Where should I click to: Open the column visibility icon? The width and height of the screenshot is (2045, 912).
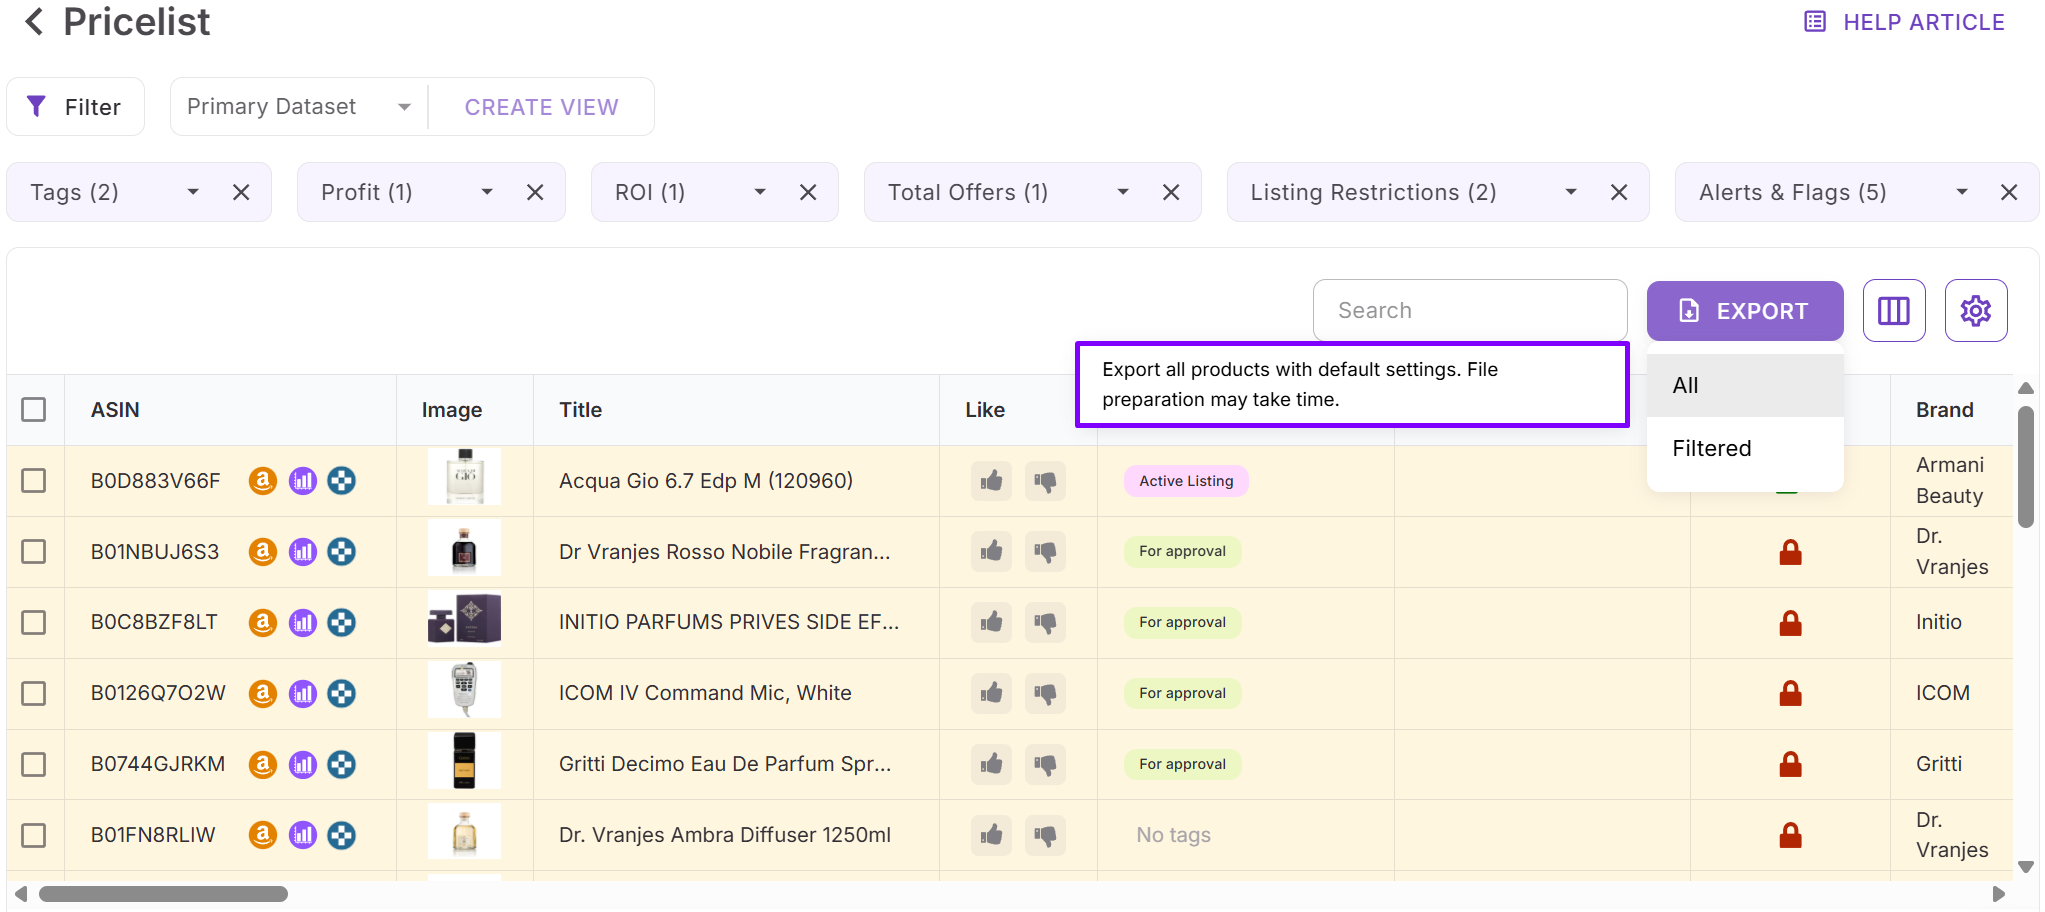click(1894, 311)
